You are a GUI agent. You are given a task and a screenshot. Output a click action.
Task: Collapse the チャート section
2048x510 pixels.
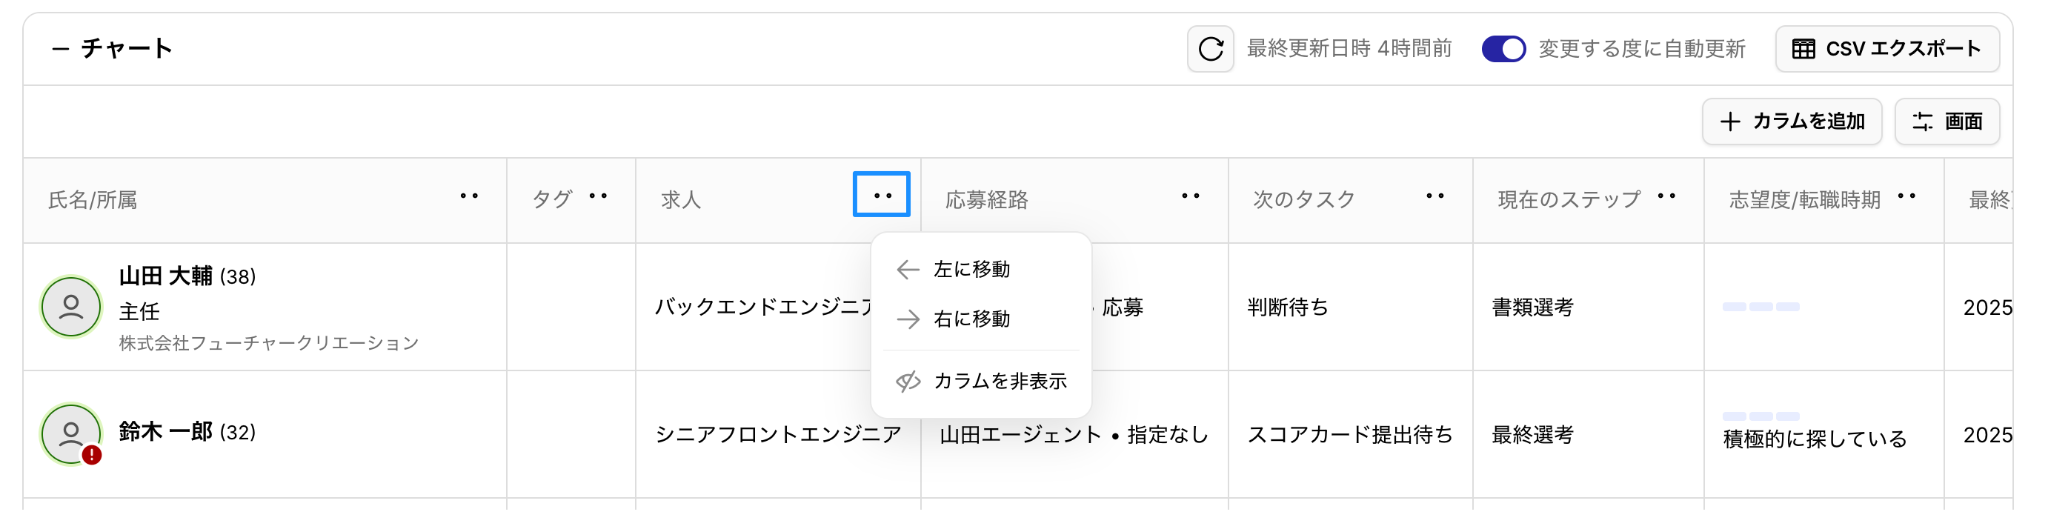pyautogui.click(x=61, y=49)
